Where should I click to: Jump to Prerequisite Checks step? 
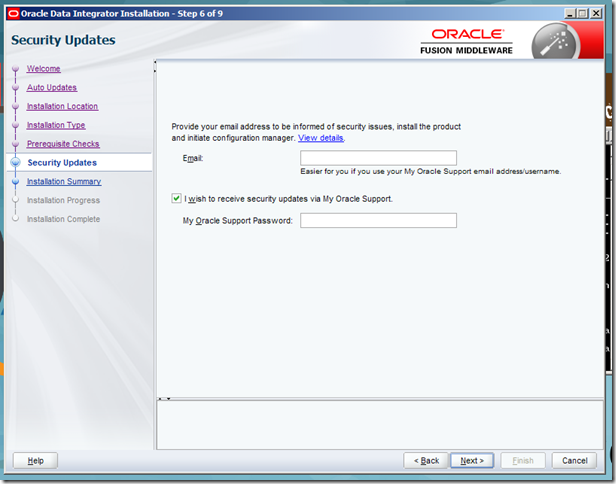click(63, 144)
